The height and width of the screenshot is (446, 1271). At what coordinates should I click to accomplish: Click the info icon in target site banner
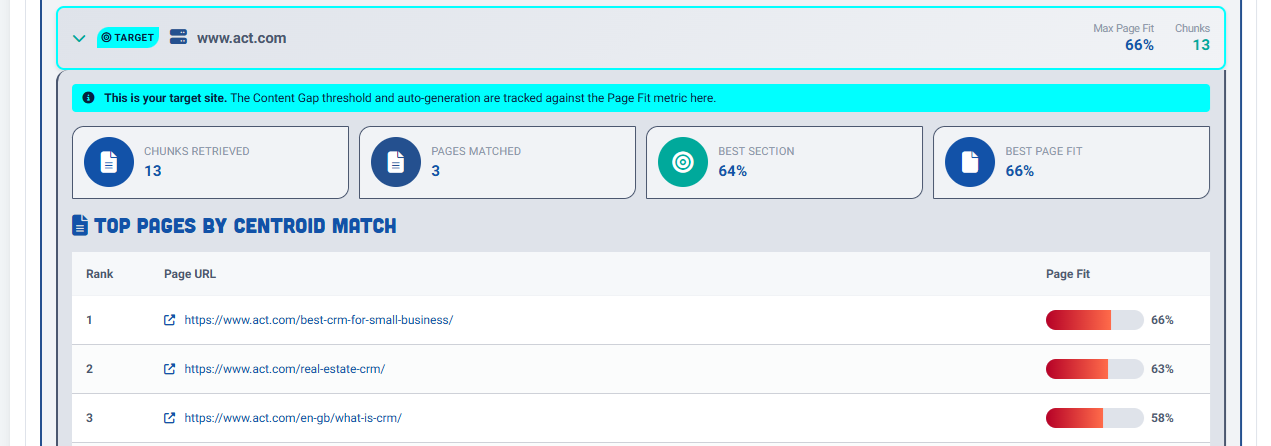tap(89, 98)
